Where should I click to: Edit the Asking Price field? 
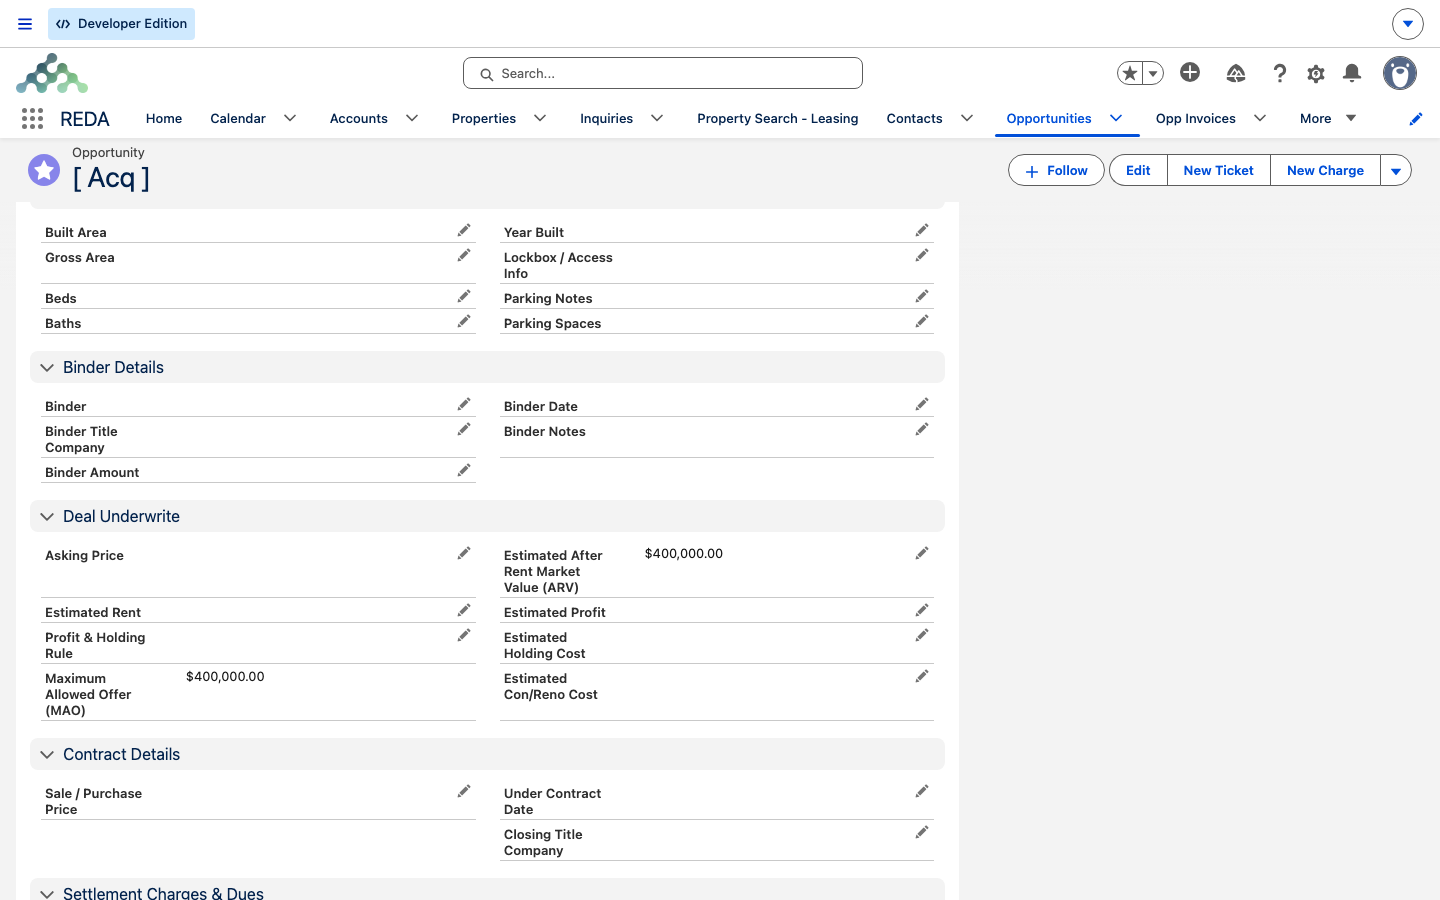464,554
